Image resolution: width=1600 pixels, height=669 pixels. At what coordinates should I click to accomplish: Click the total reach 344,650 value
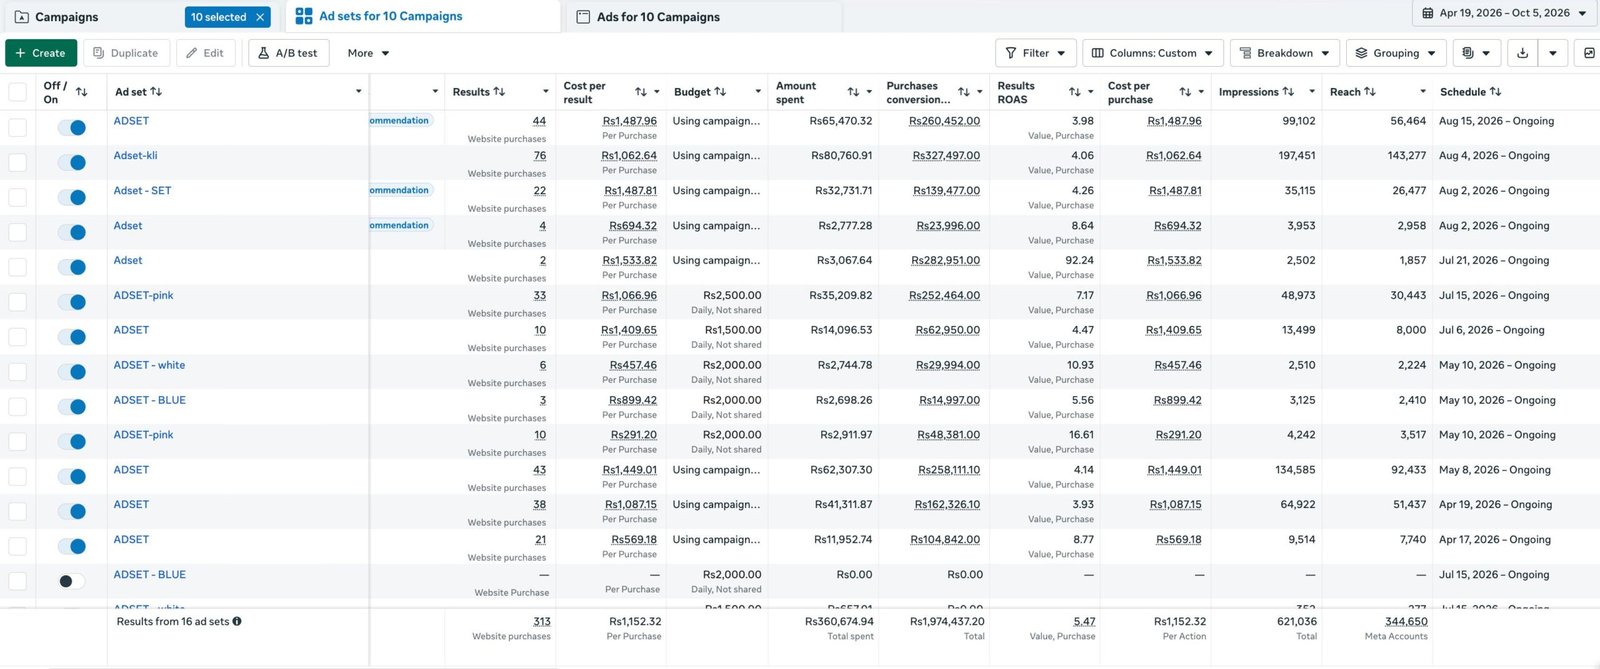point(1406,621)
